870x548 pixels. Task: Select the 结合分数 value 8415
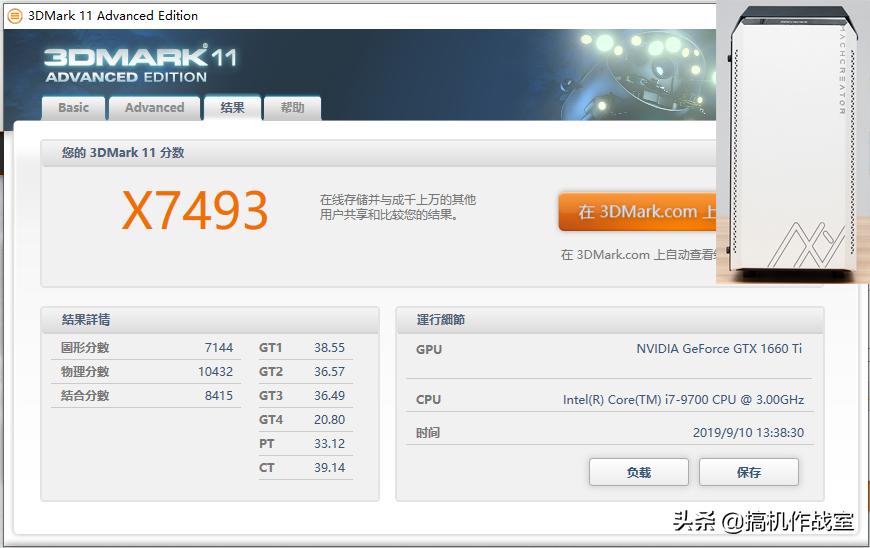pyautogui.click(x=219, y=395)
